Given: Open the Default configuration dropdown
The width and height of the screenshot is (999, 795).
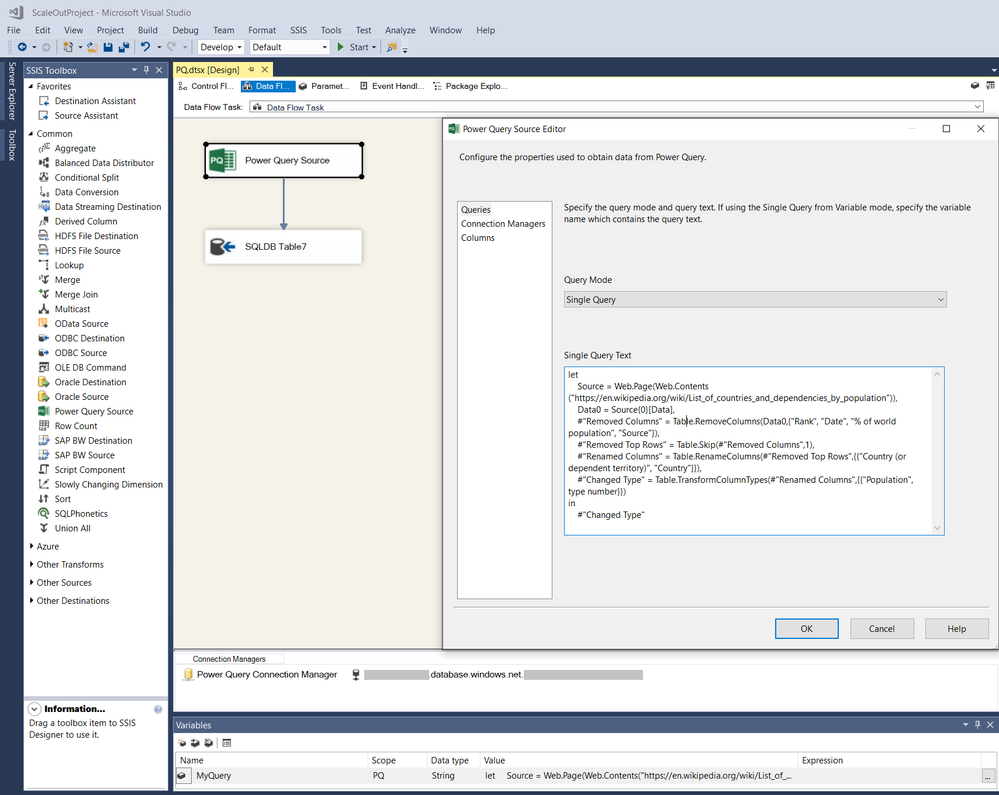Looking at the screenshot, I should click(289, 47).
